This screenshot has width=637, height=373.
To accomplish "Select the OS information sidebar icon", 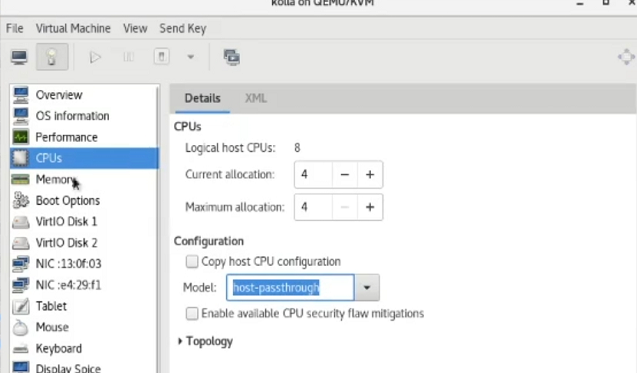I will pos(20,116).
